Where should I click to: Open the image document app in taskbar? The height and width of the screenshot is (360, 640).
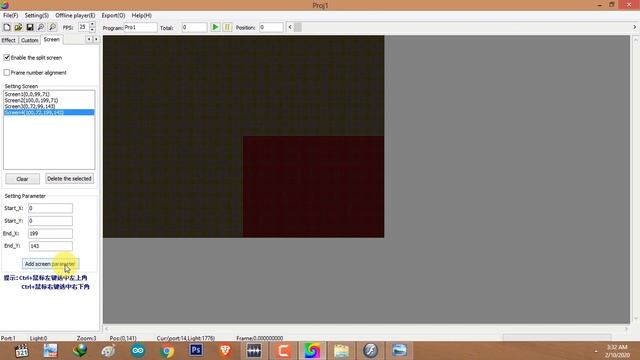tap(51, 351)
